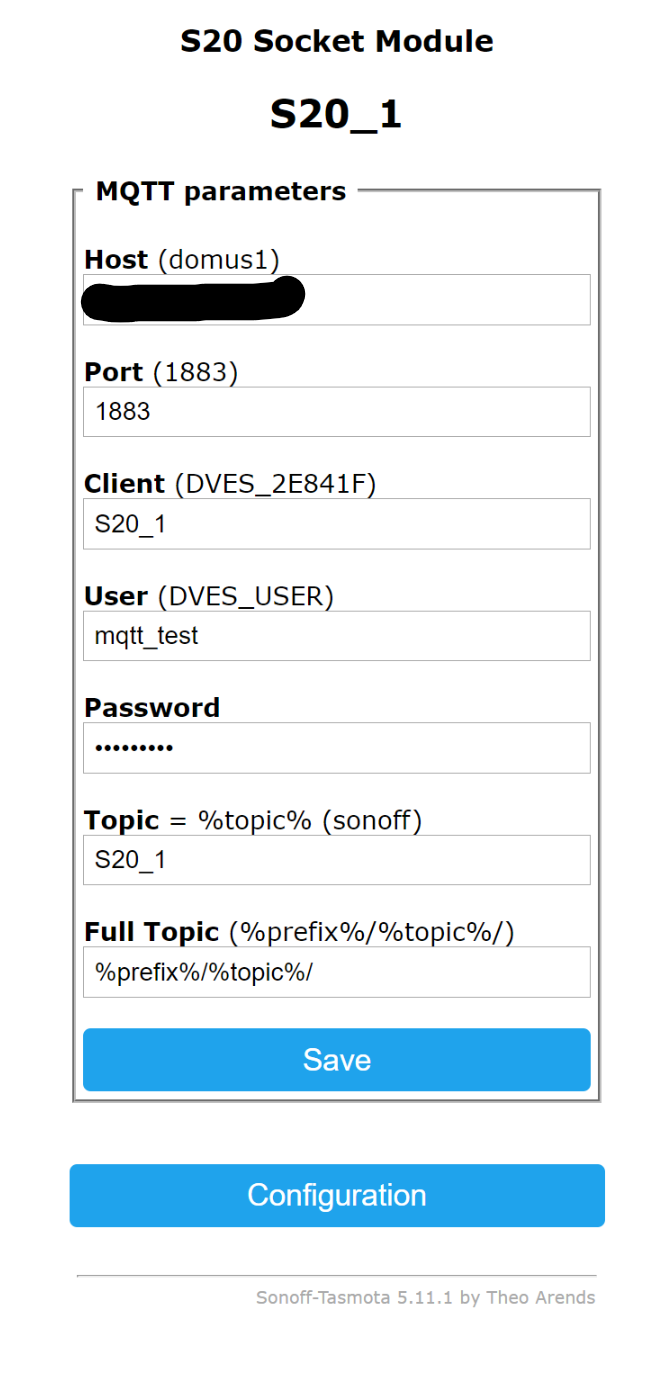This screenshot has width=652, height=1376.
Task: Focus the Topic field below %topic% label
Action: pyautogui.click(x=336, y=859)
